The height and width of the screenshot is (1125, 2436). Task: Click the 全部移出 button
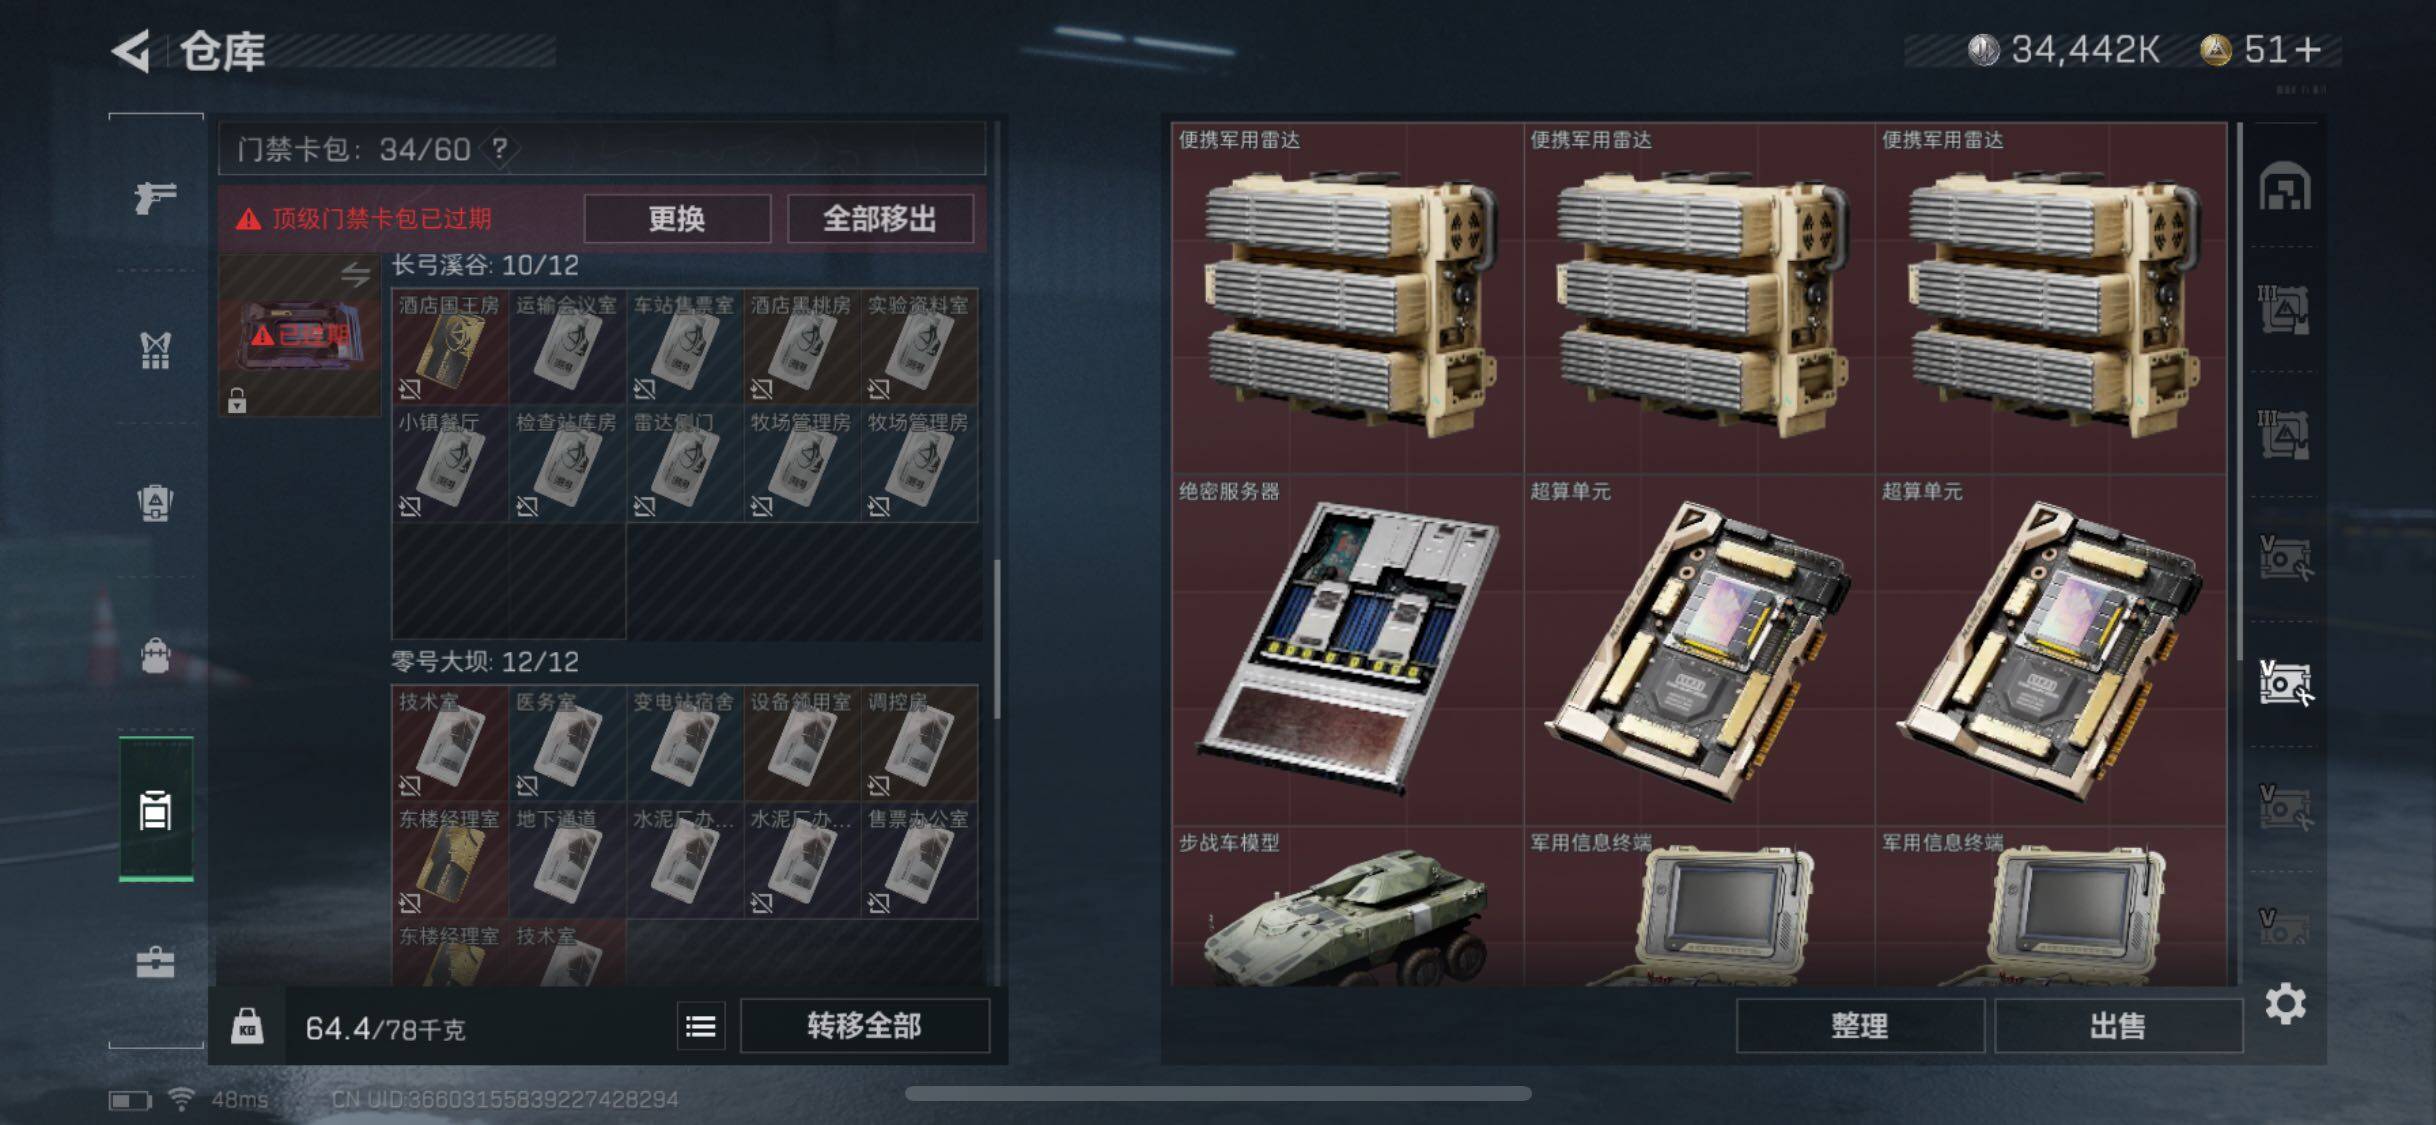880,218
